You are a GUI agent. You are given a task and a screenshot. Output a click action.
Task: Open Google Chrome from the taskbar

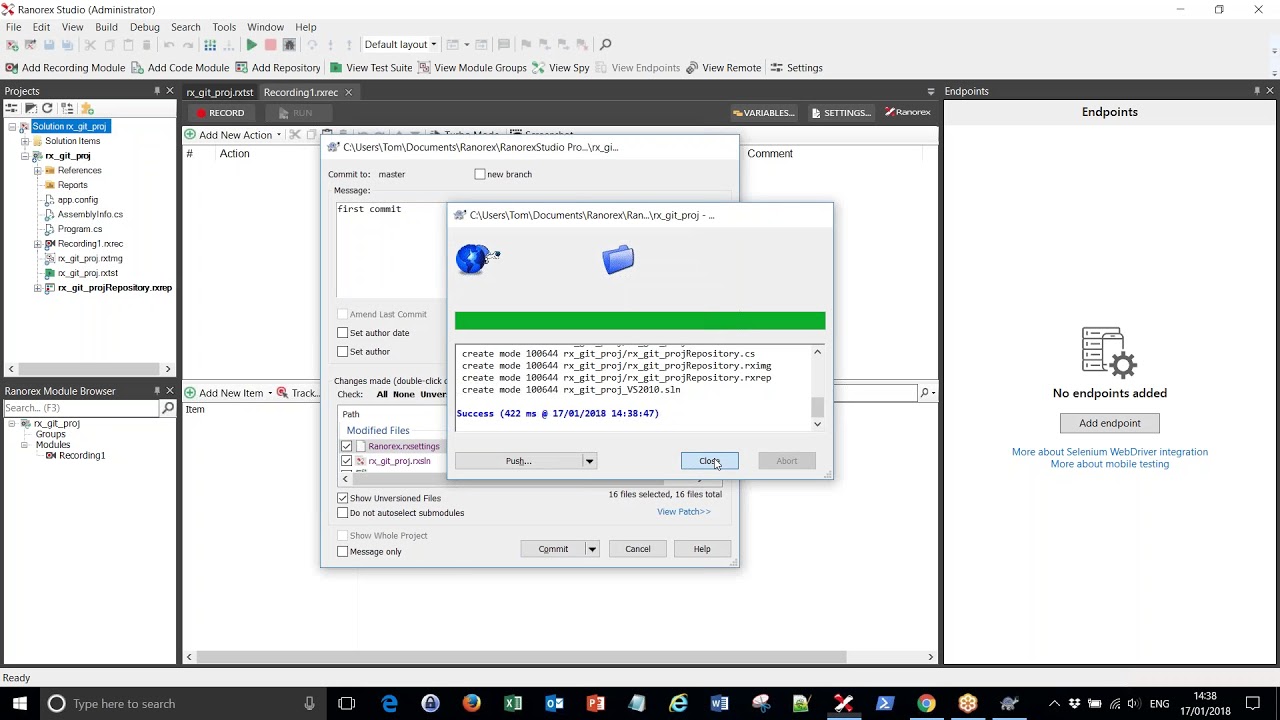tap(926, 704)
